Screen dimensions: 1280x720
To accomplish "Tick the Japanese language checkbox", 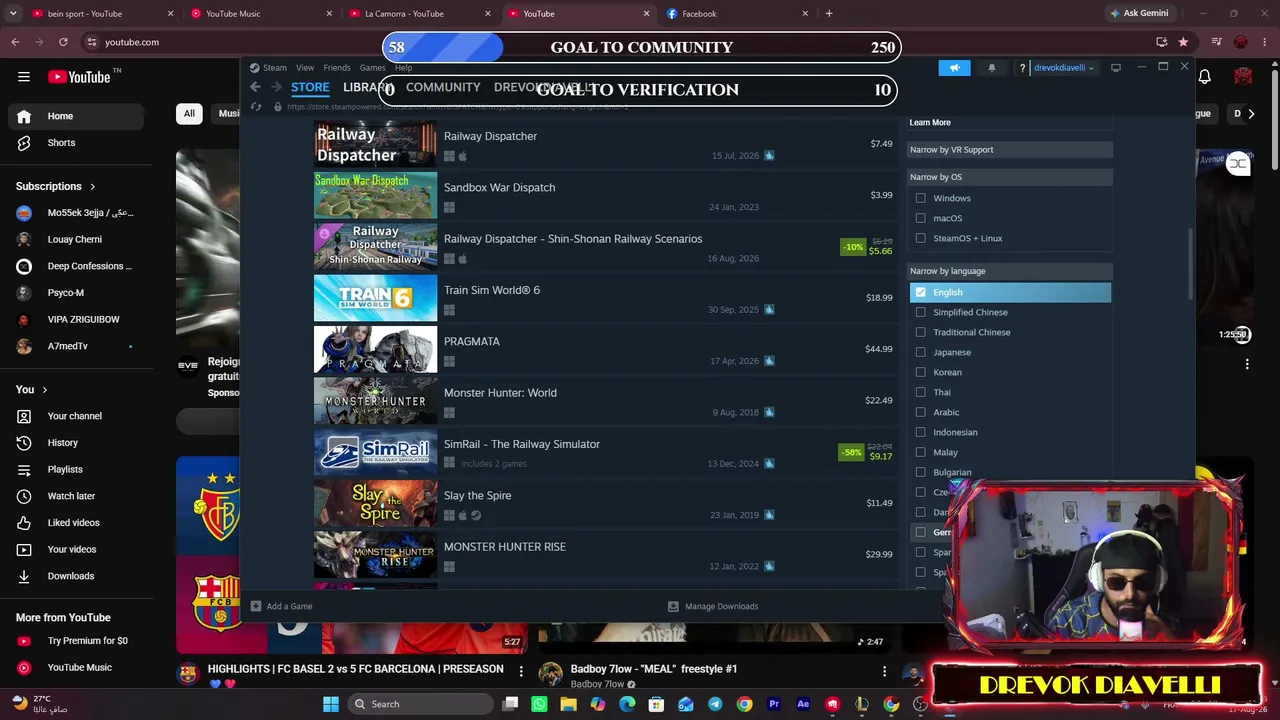I will pos(921,352).
